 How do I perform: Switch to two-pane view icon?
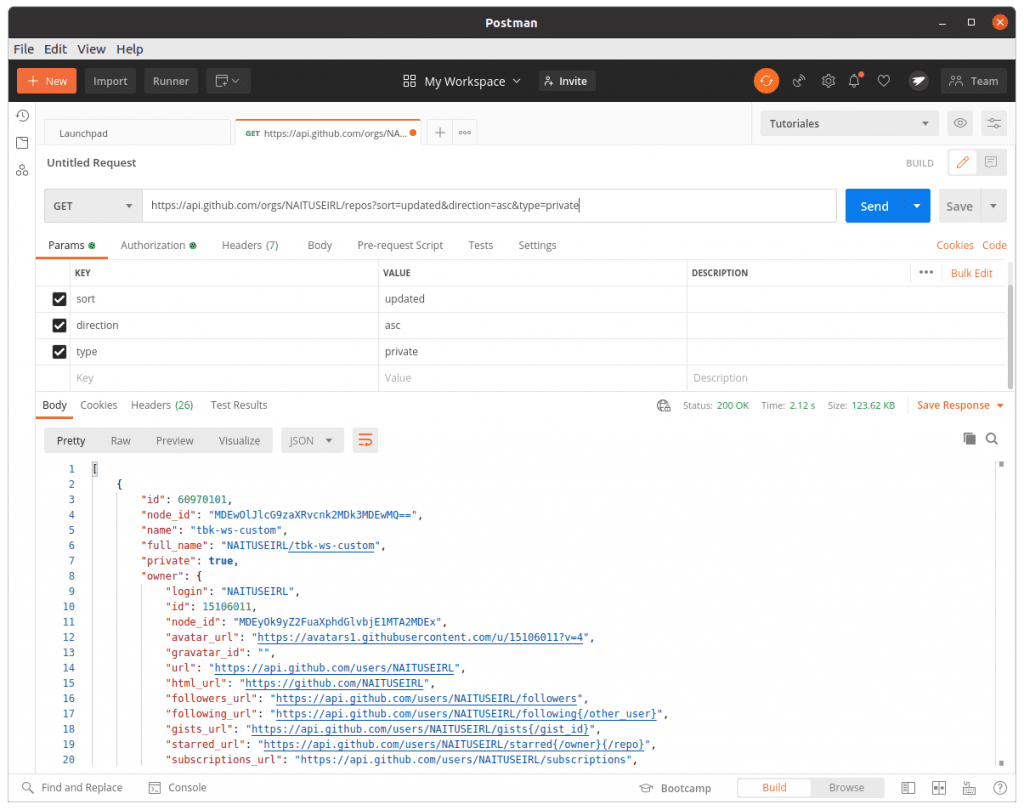coord(939,788)
